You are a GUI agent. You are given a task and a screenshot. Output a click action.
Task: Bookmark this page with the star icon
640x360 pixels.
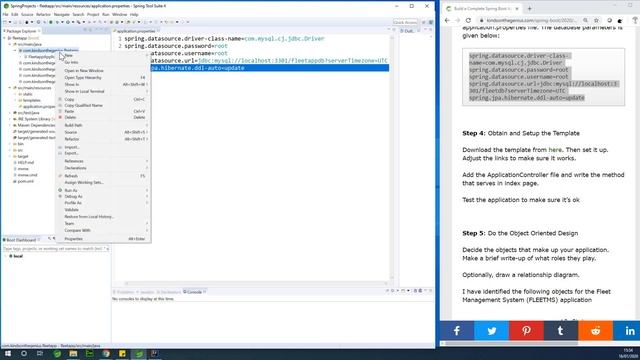click(x=596, y=20)
